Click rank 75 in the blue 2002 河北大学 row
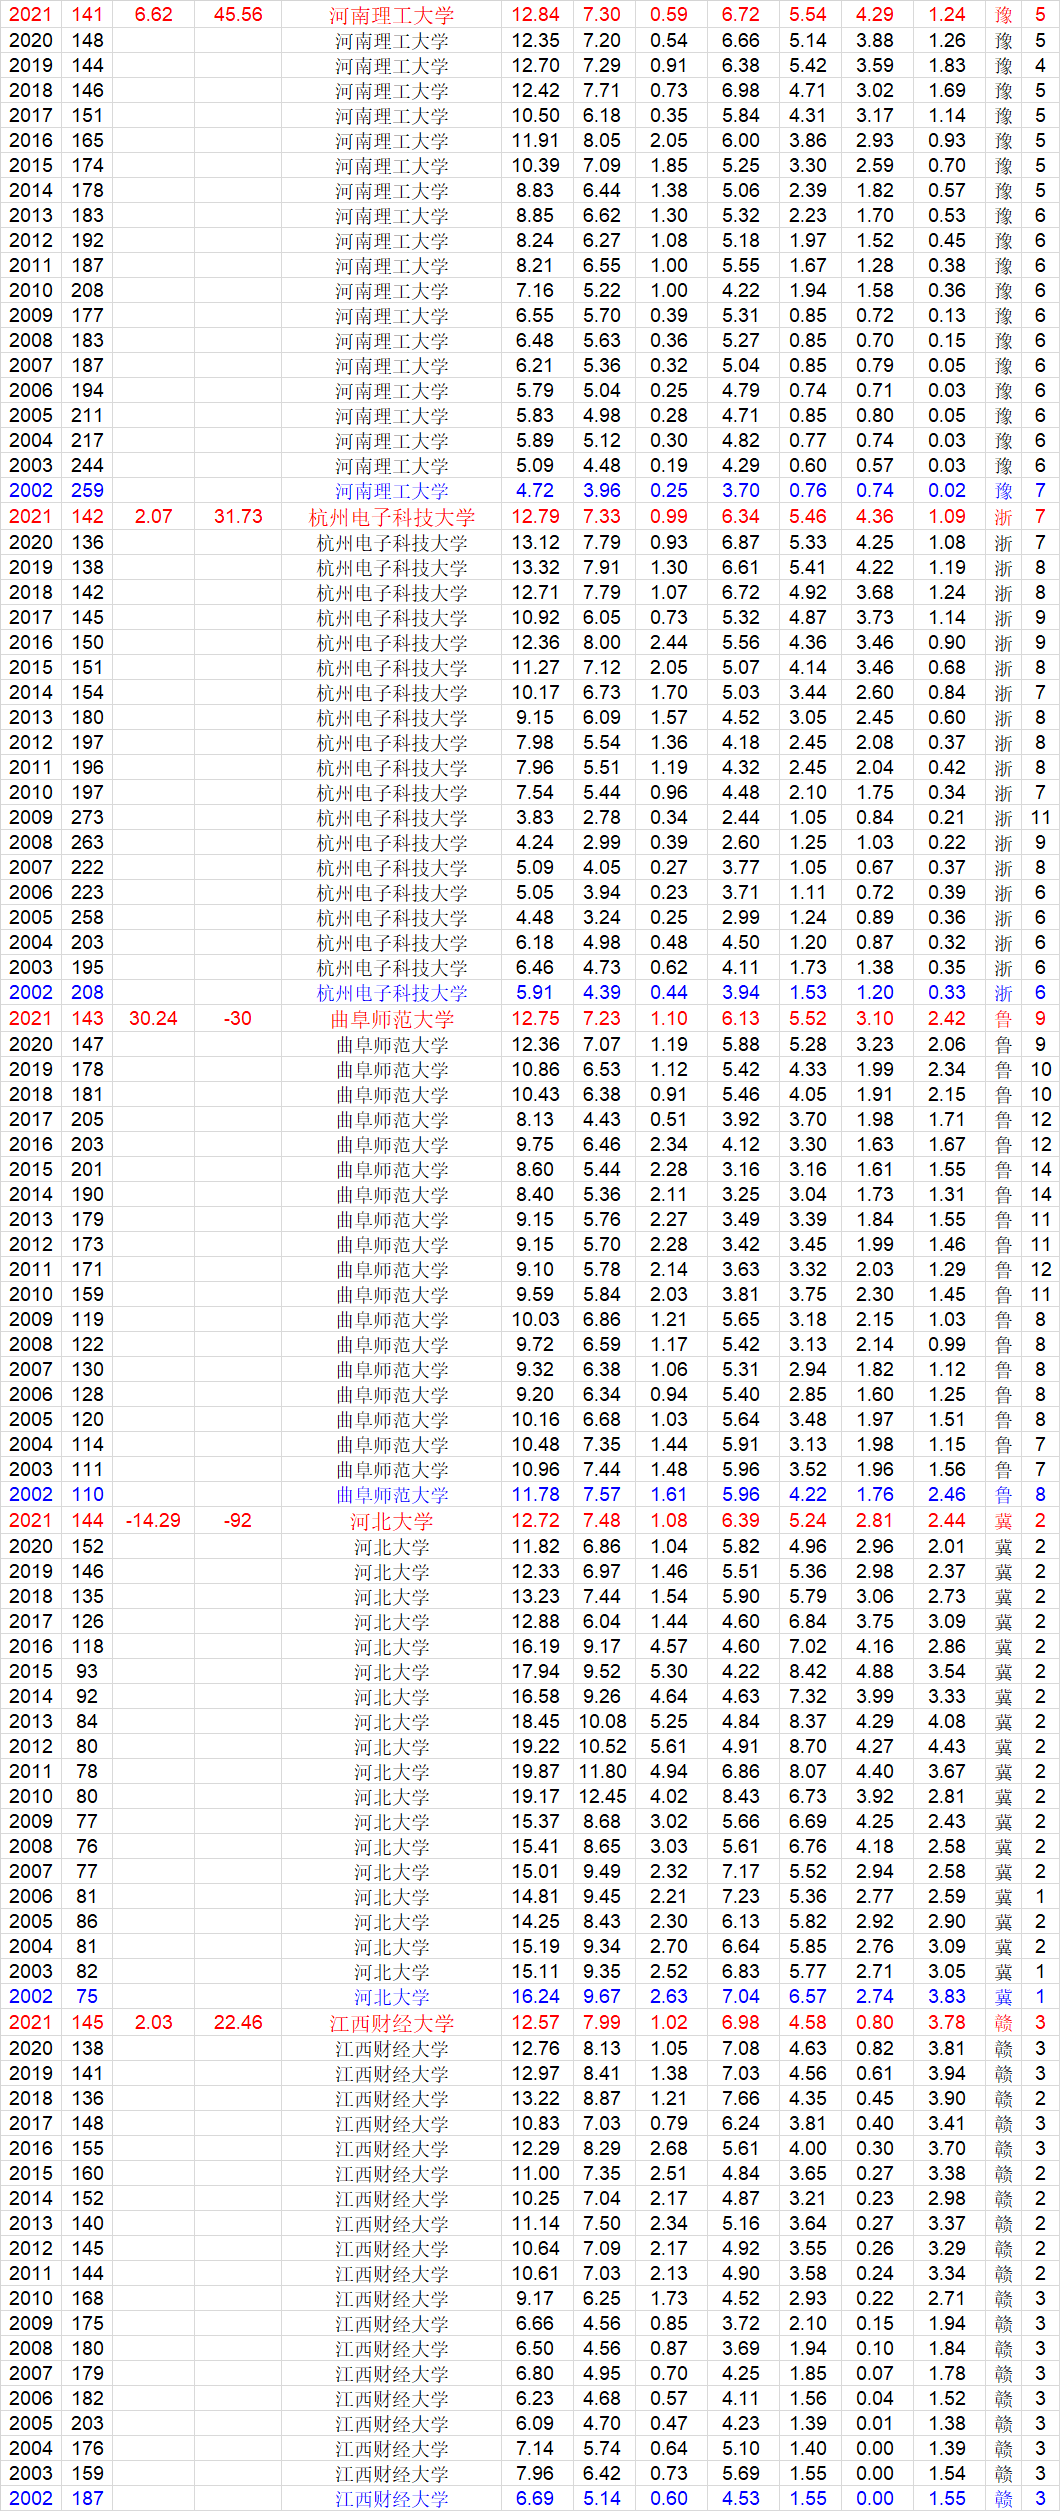Screen dimensions: 1060x2511 [87, 1997]
